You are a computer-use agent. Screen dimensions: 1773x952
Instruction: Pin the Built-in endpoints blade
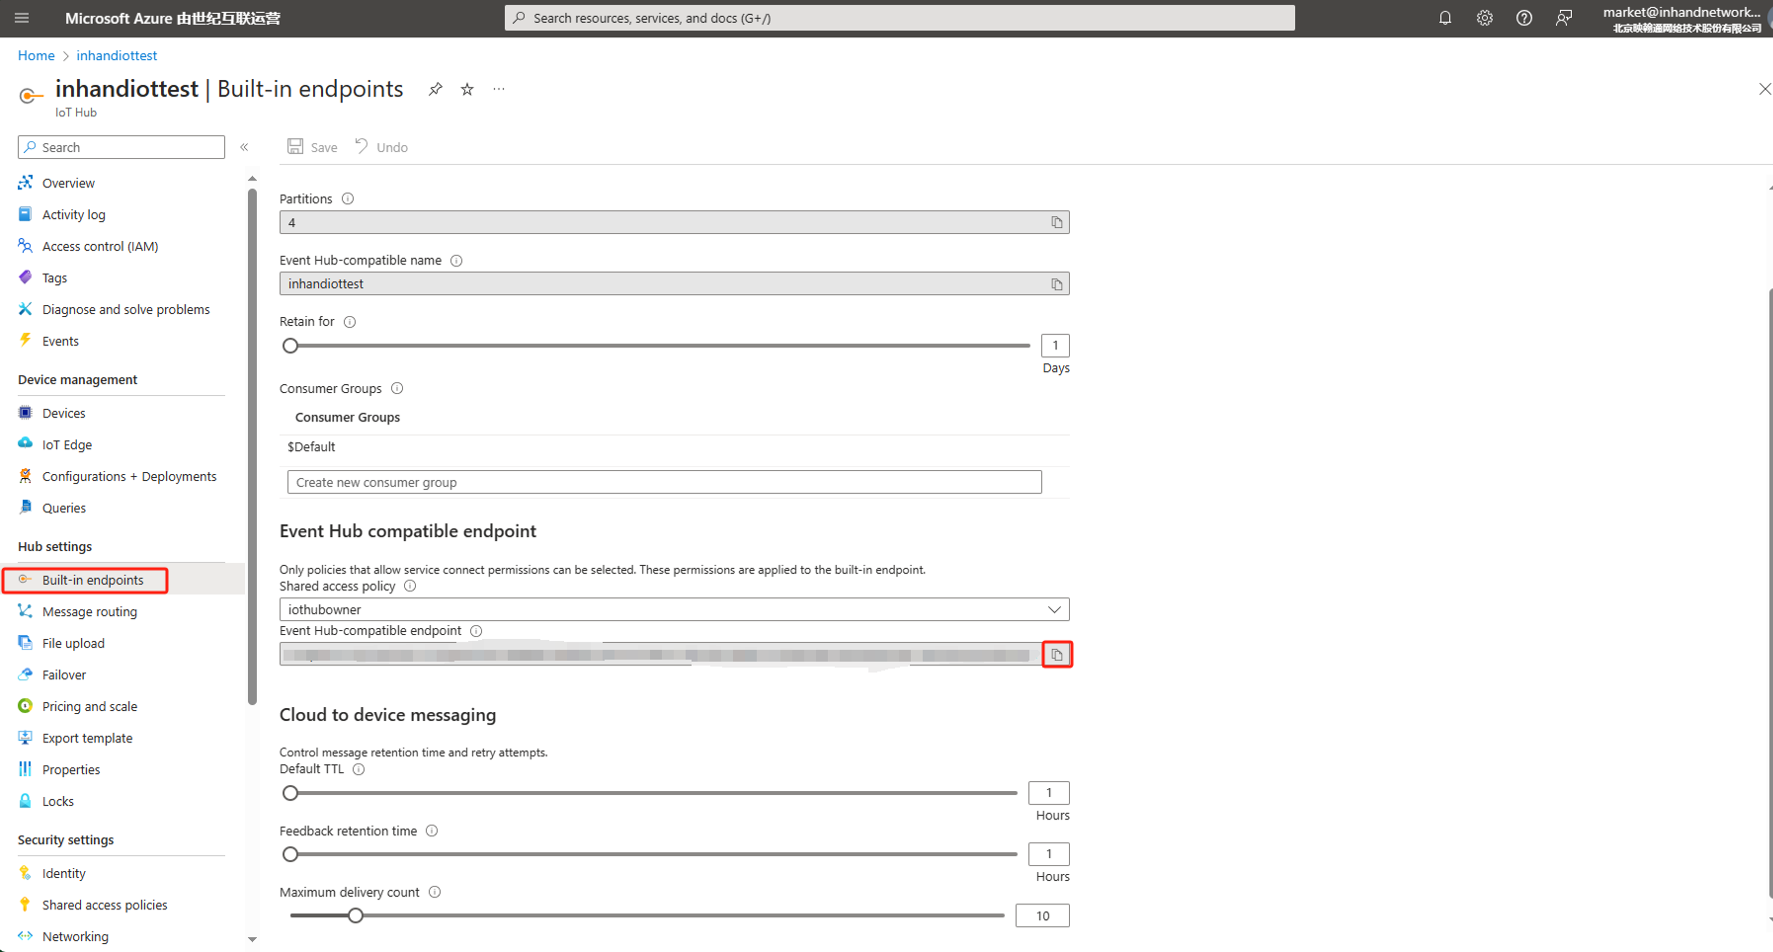[x=435, y=89]
